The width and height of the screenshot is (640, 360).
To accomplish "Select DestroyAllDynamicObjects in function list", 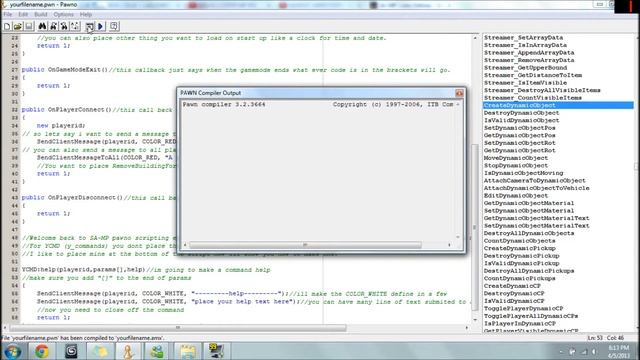I will coord(529,233).
